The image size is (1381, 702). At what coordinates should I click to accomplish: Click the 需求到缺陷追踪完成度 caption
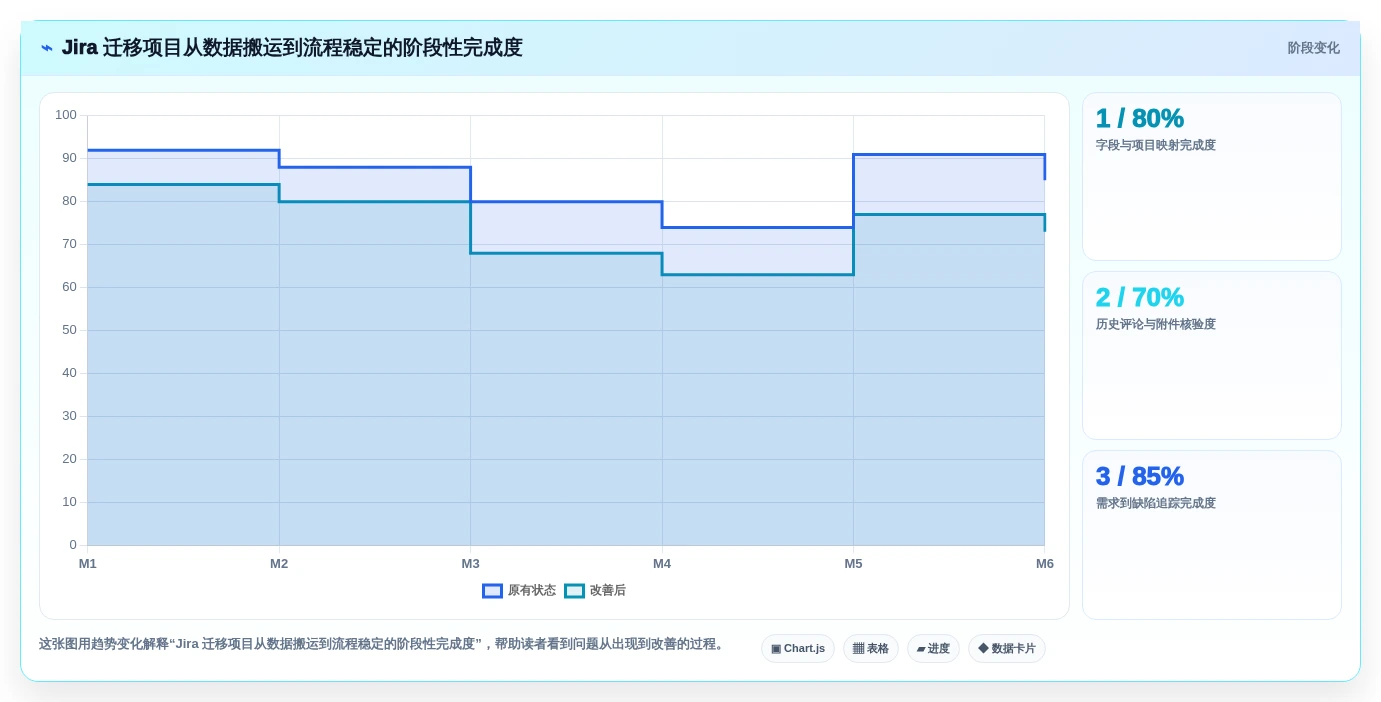click(1156, 503)
